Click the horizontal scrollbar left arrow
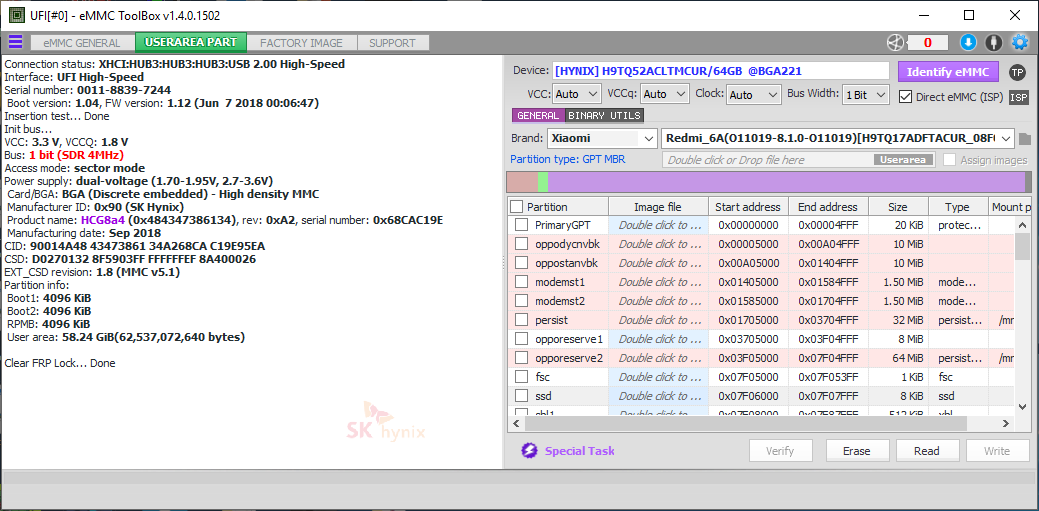The width and height of the screenshot is (1039, 511). 514,422
